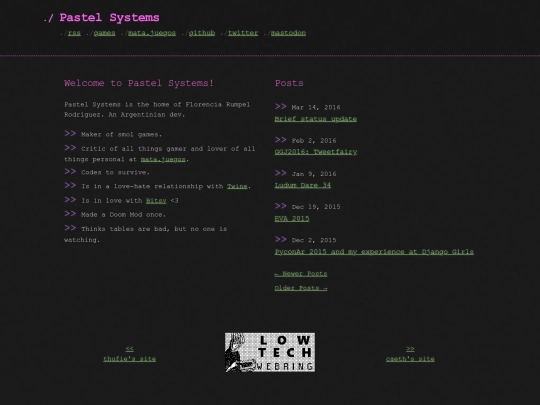Screen dimensions: 540x405
Task: Open the Twine link
Action: tap(237, 186)
